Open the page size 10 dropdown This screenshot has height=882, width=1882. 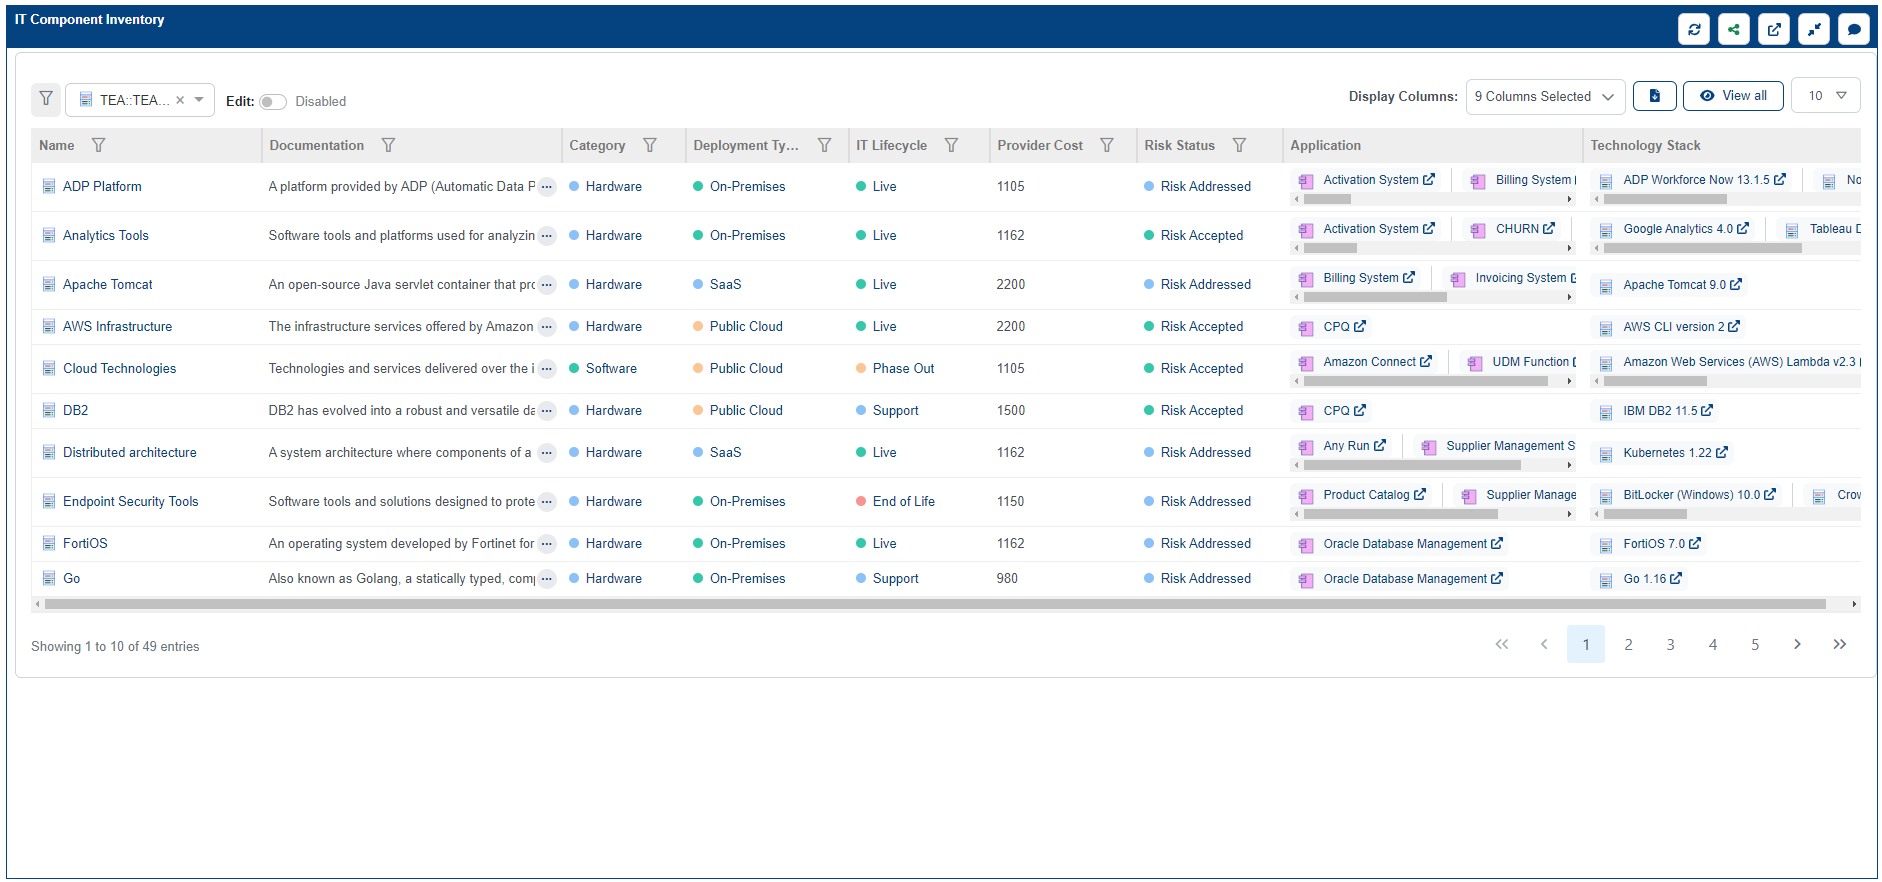[1826, 96]
